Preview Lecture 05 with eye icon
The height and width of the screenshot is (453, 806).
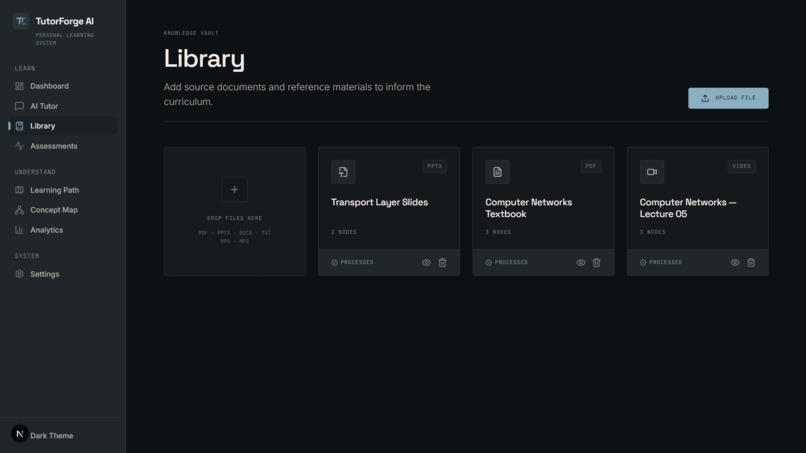pos(735,262)
